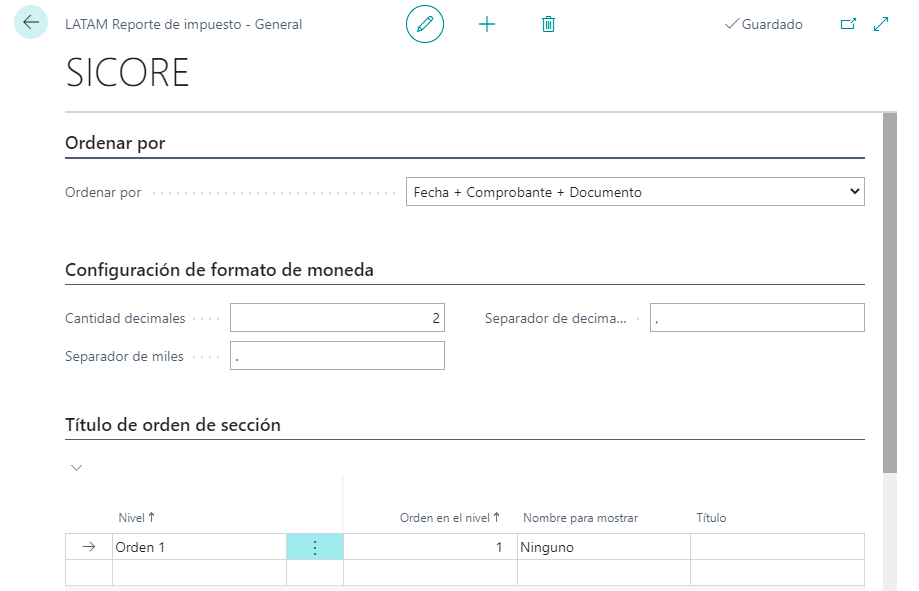Click the Ordenar por section heading
This screenshot has height=591, width=919.
[115, 143]
